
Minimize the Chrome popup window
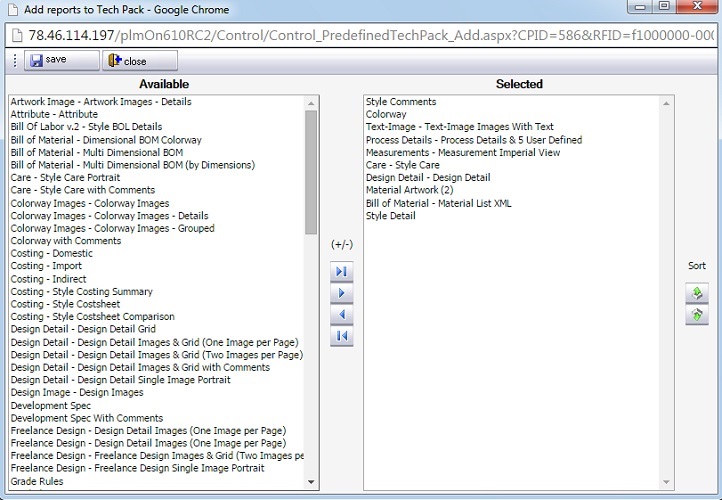640,6
